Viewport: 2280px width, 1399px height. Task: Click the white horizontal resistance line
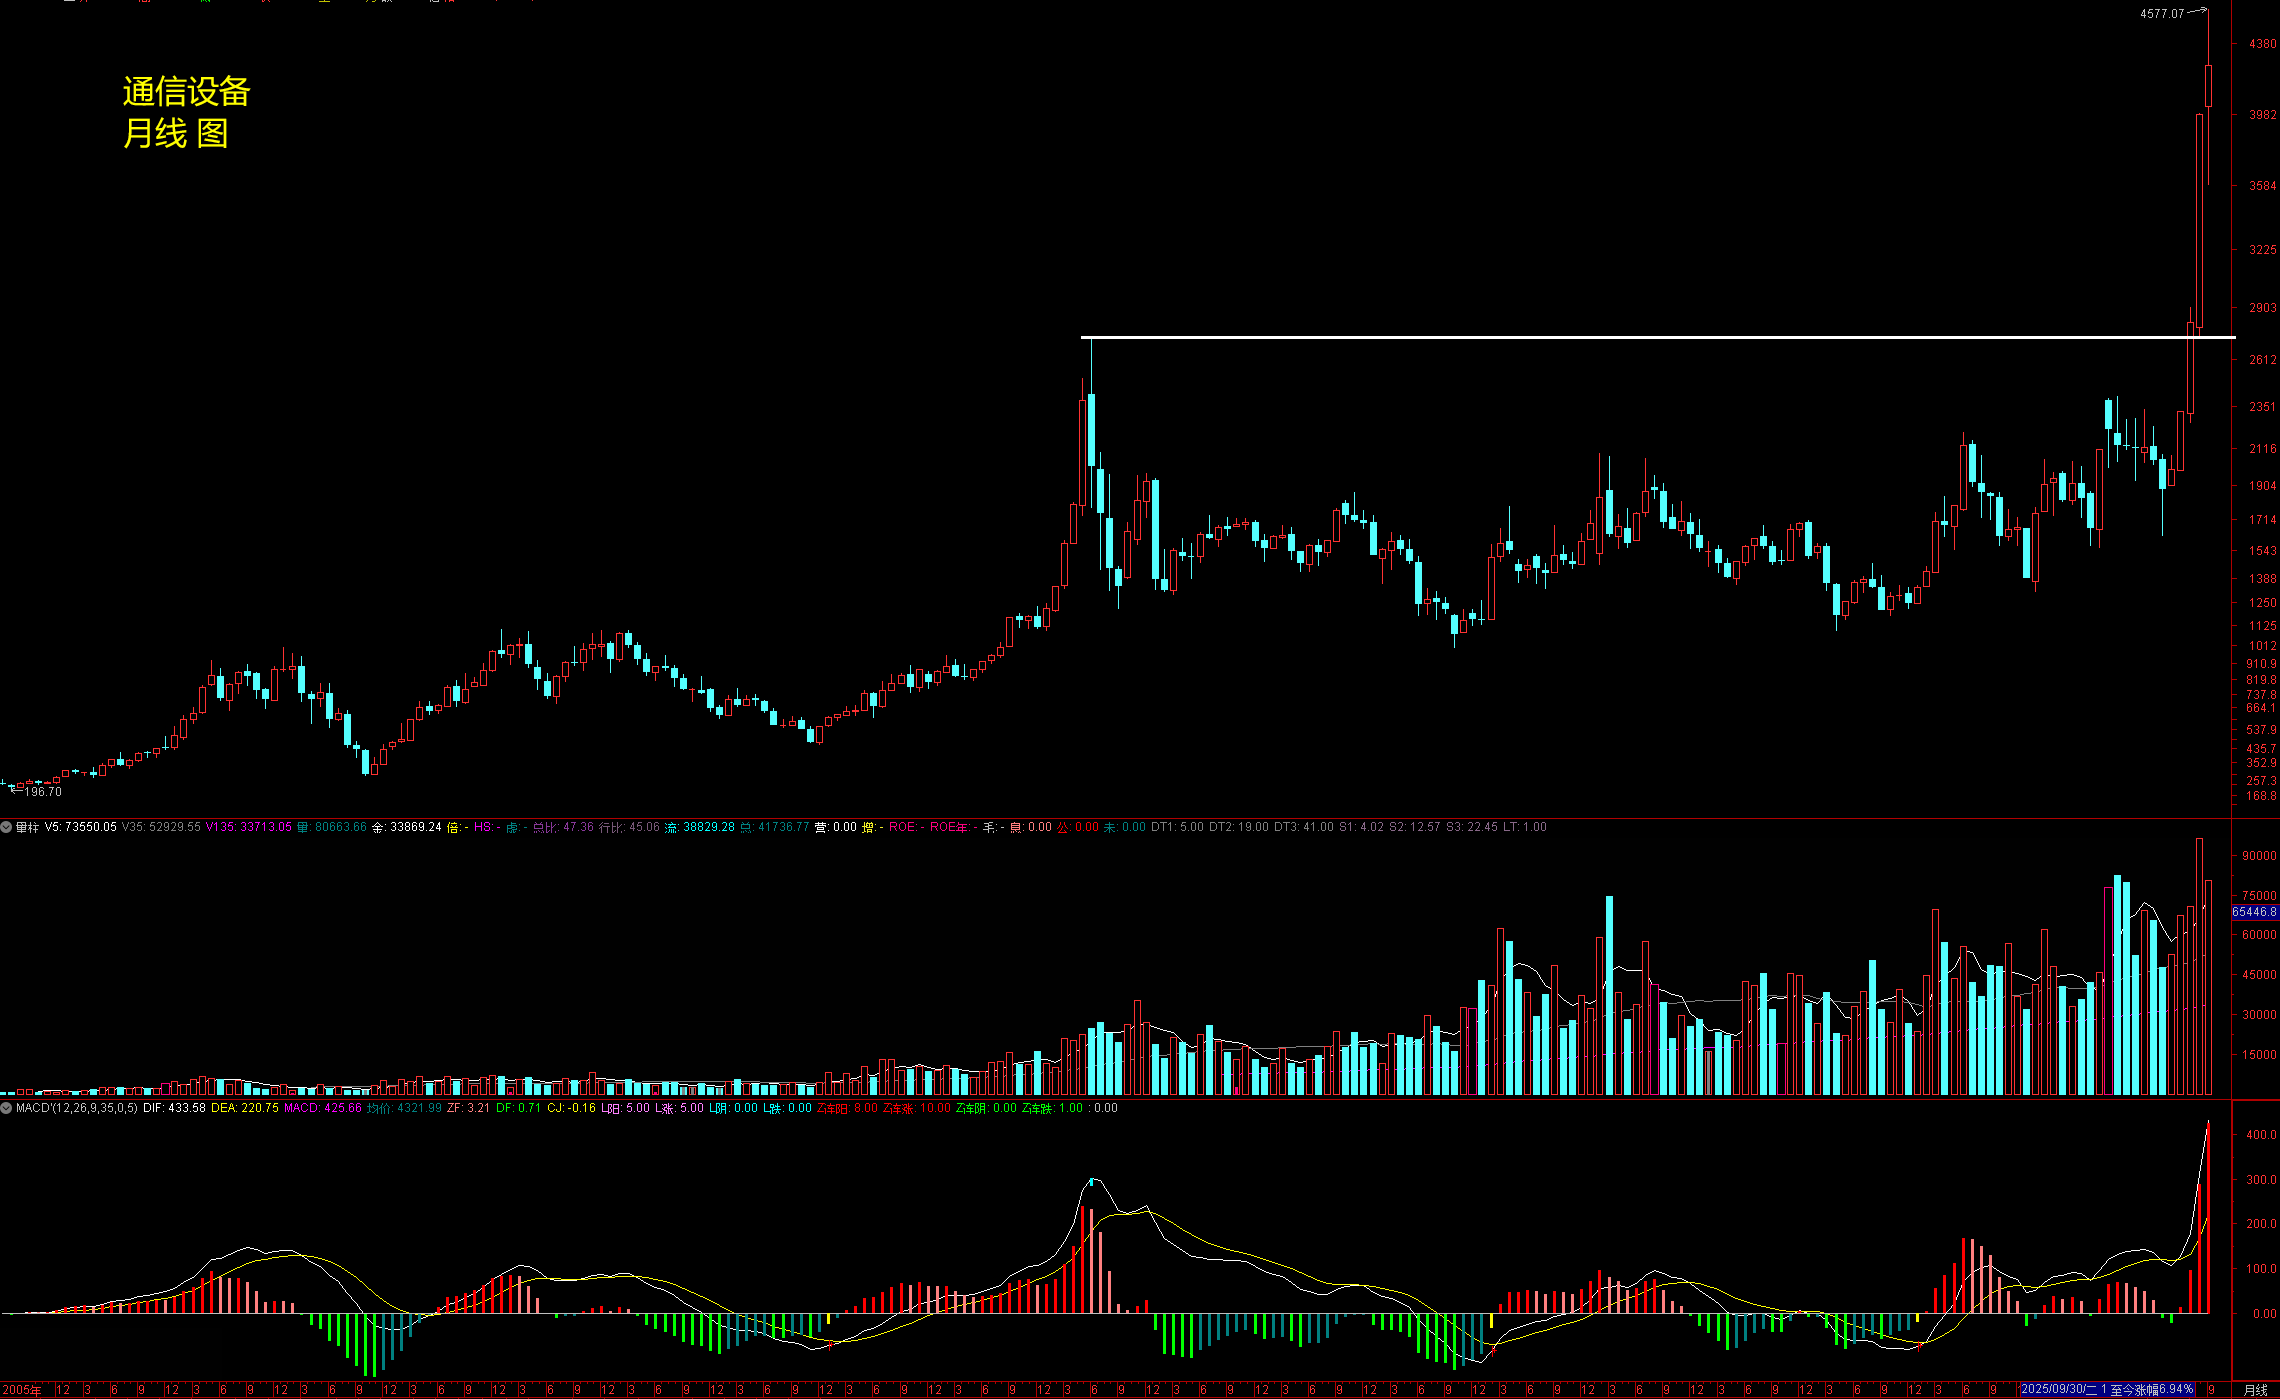click(1600, 337)
